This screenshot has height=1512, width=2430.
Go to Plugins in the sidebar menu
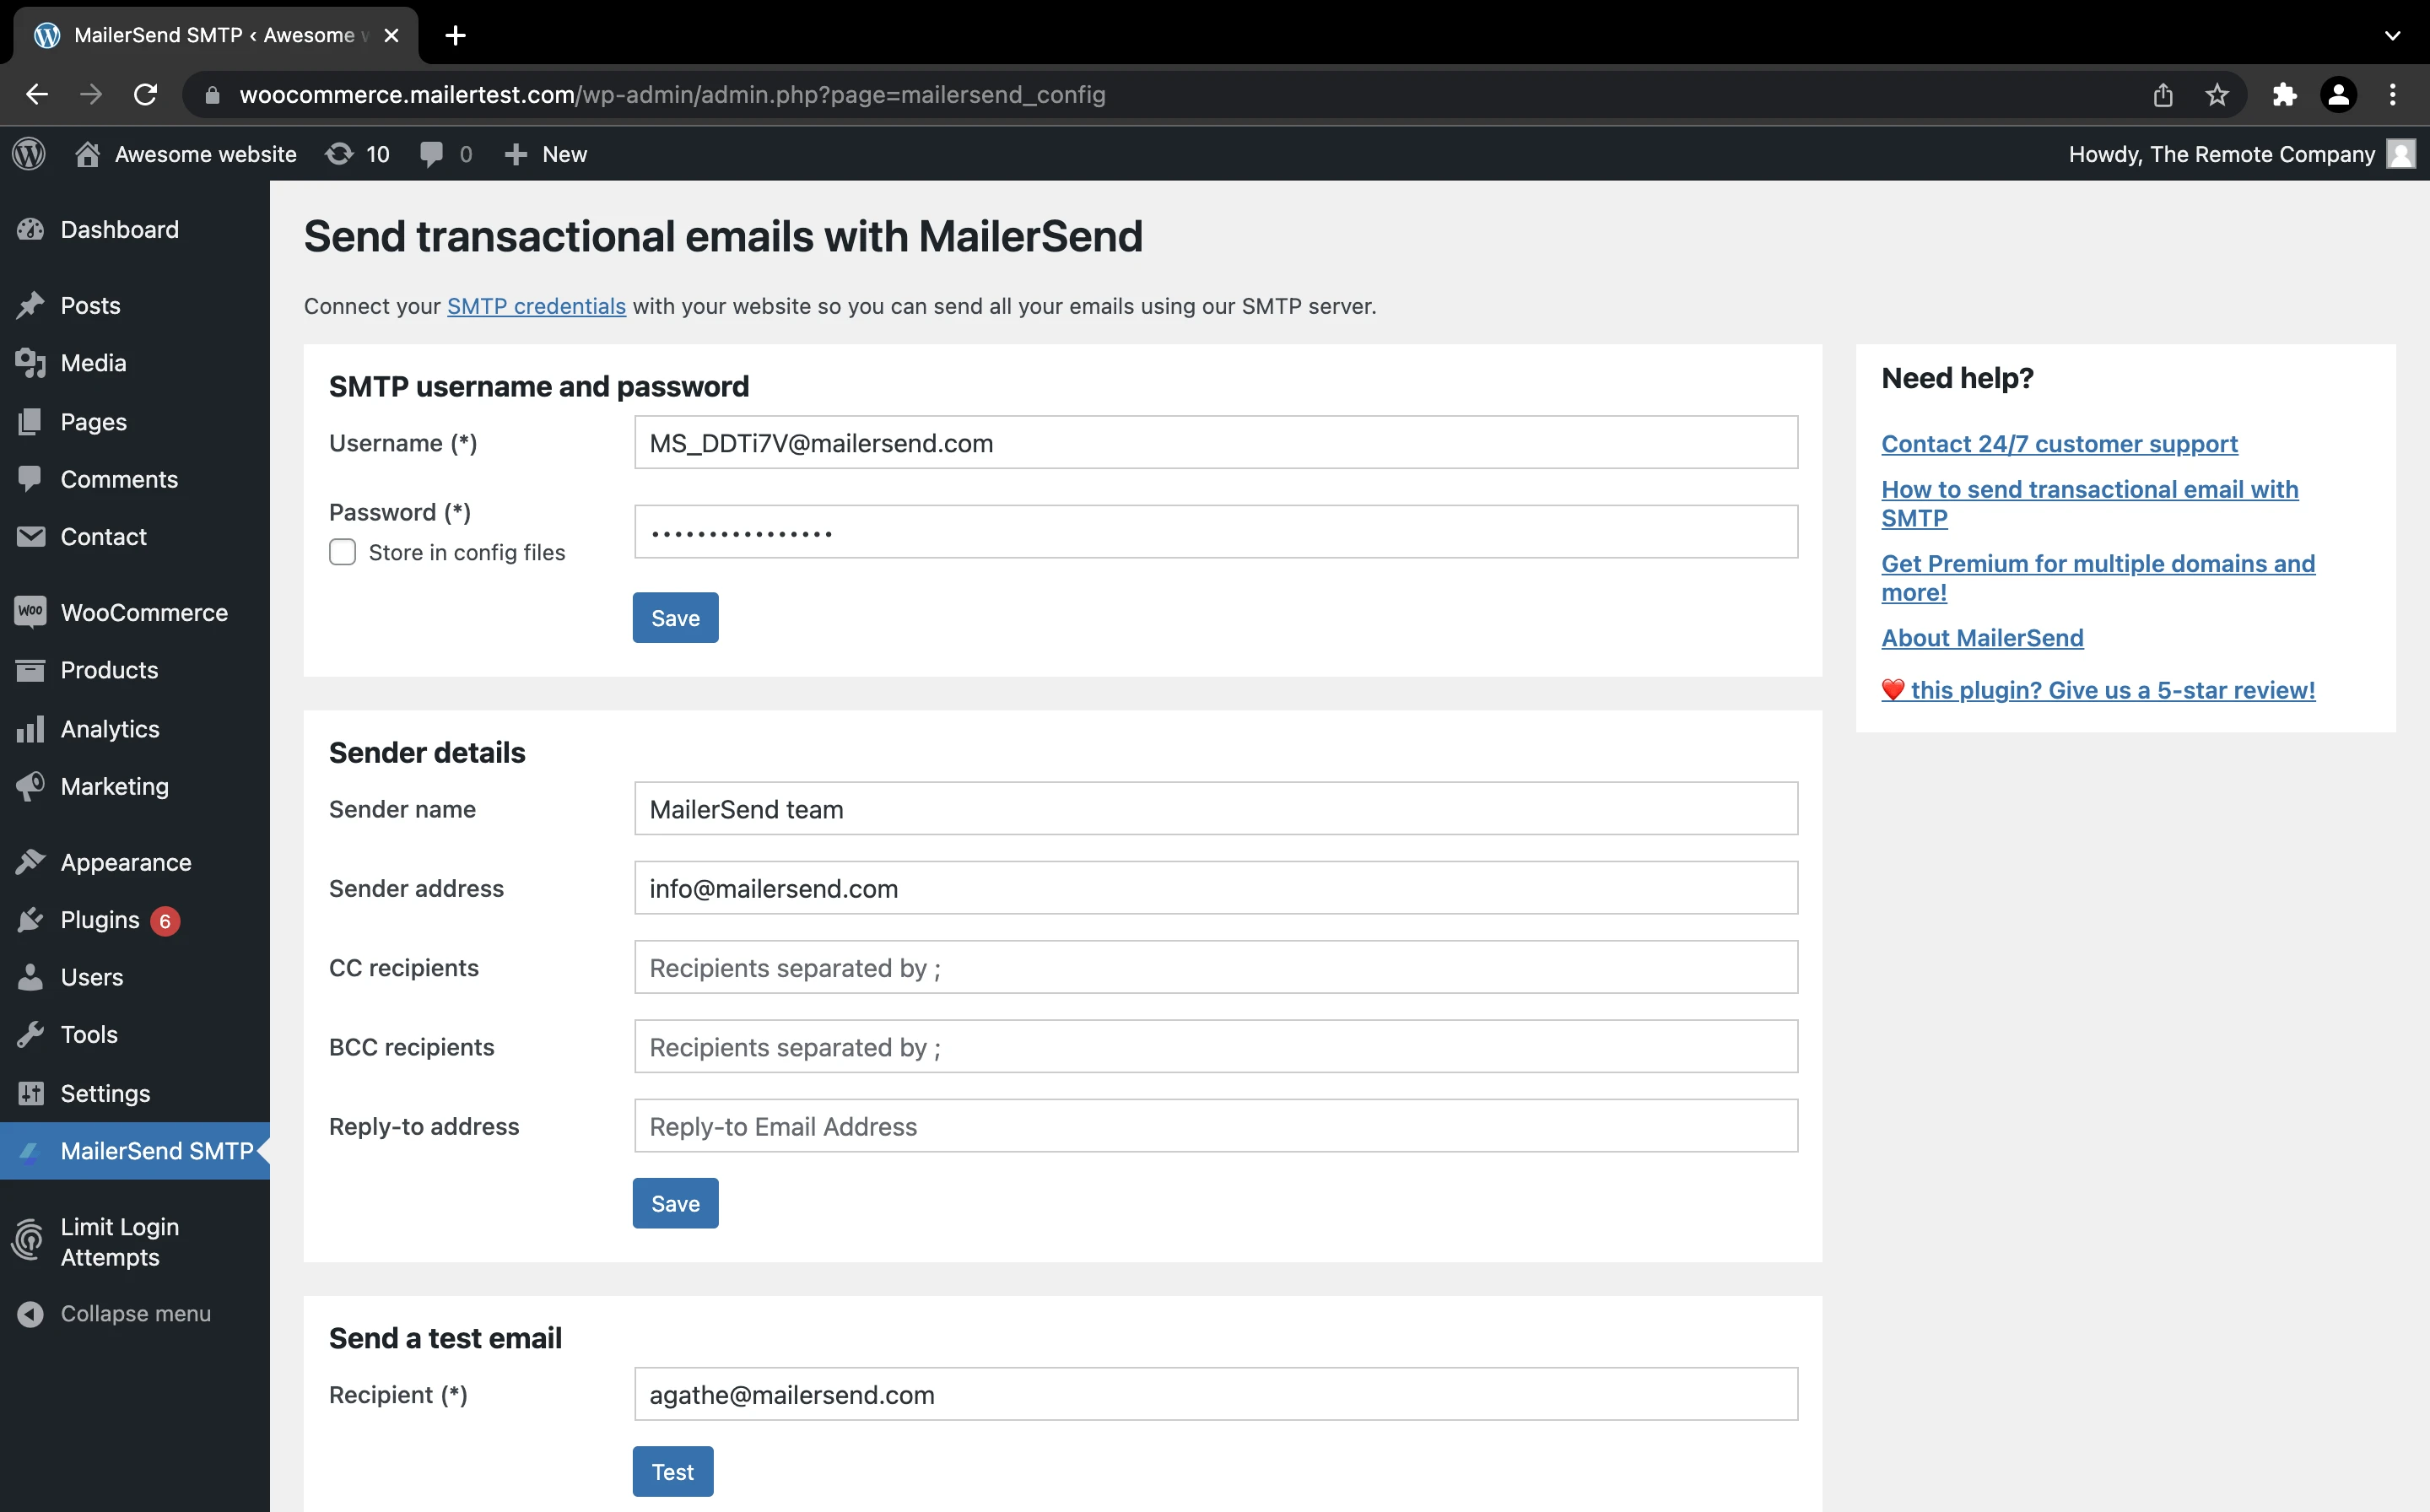point(100,920)
